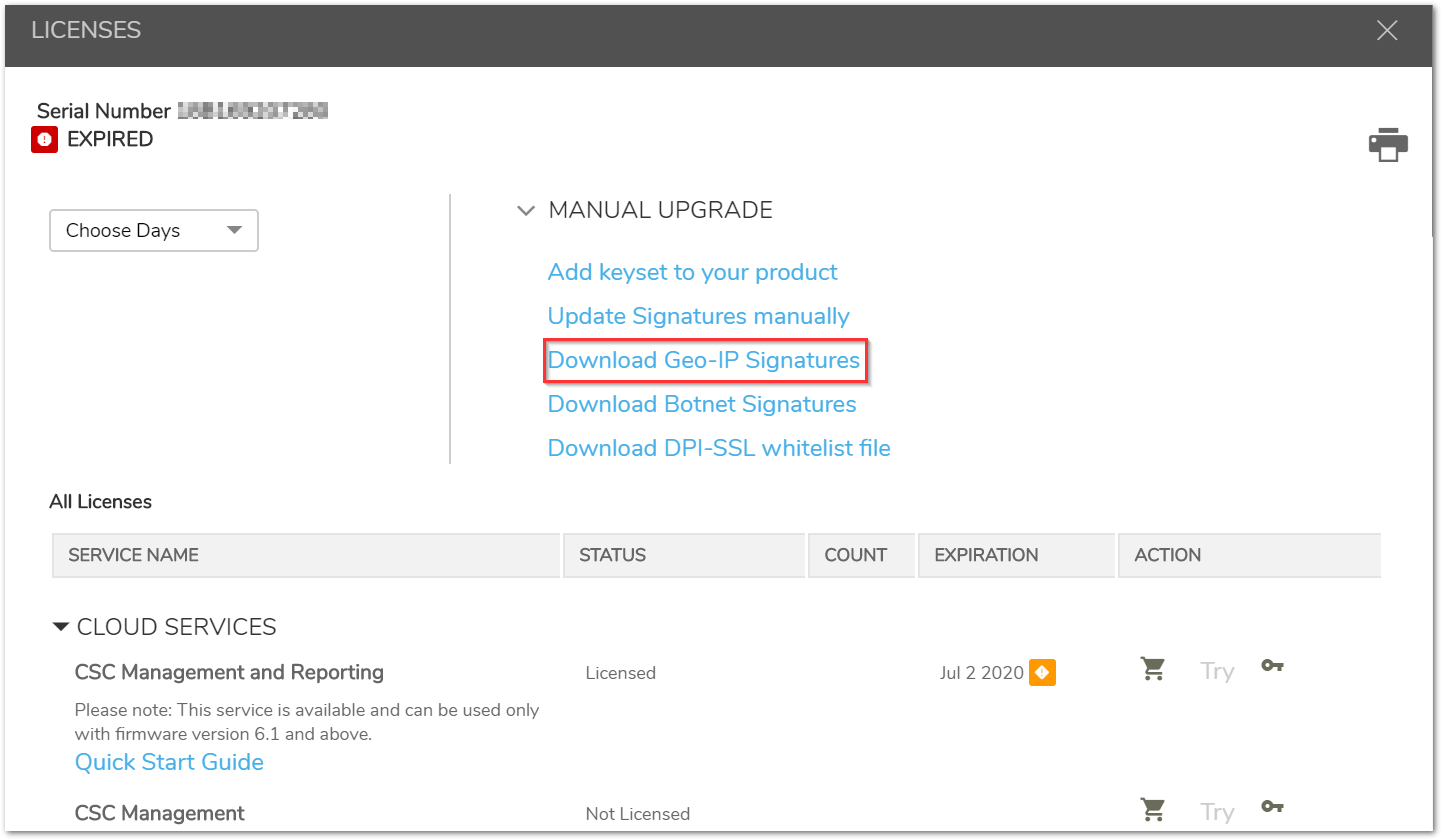Screen dimensions: 1442x840
Task: Click key icon for CSC Management and Reporting
Action: pyautogui.click(x=1272, y=666)
